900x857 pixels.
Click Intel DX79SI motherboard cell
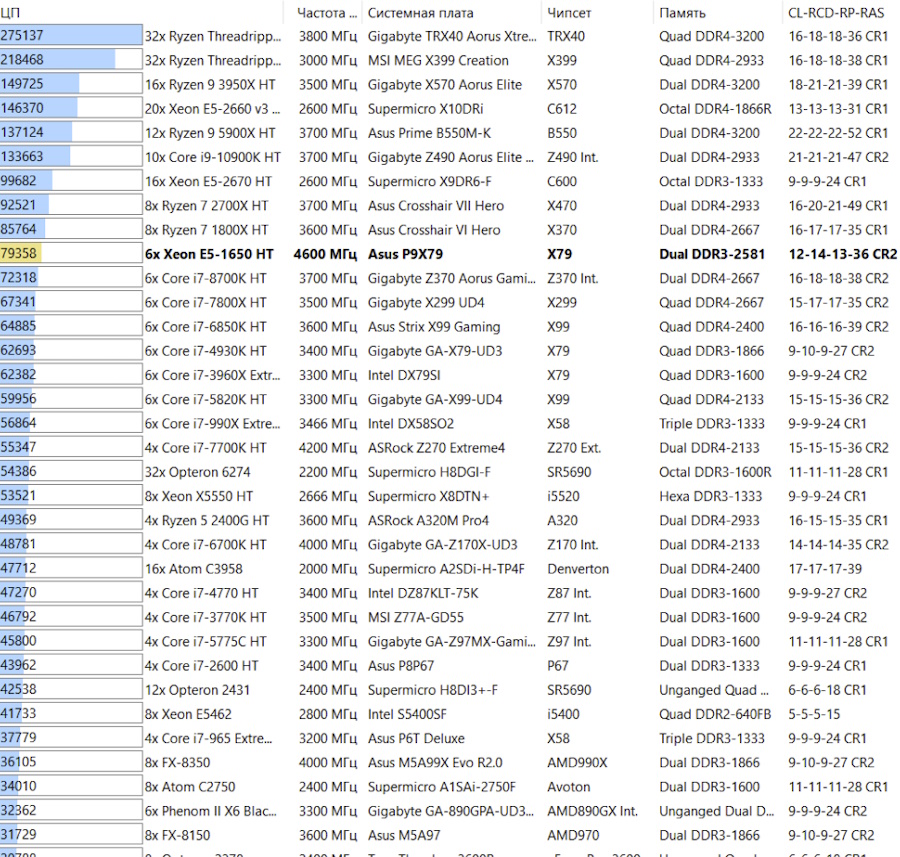[x=404, y=375]
